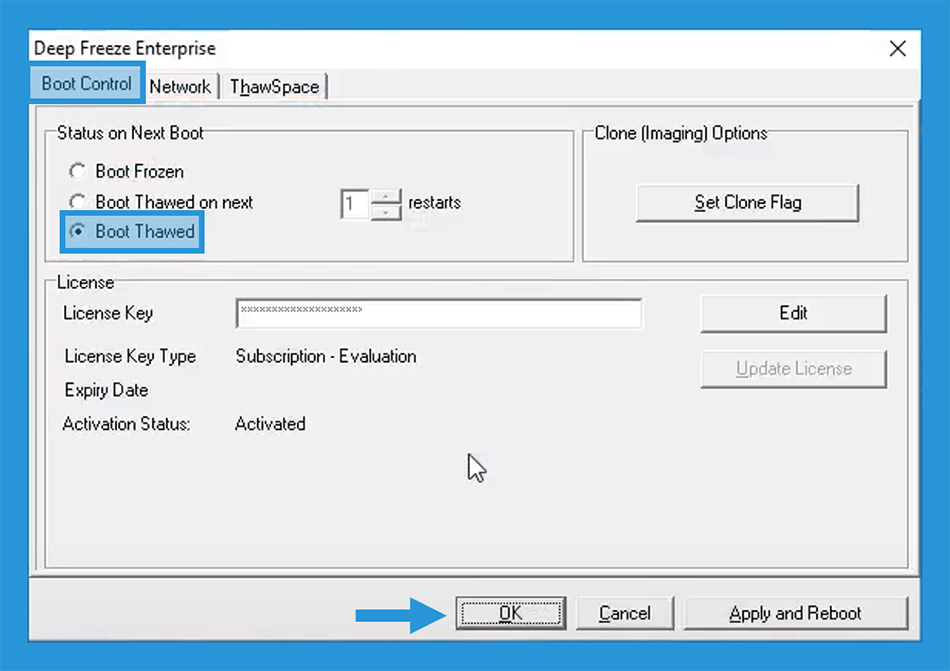Click the Edit license button
This screenshot has height=671, width=950.
793,313
